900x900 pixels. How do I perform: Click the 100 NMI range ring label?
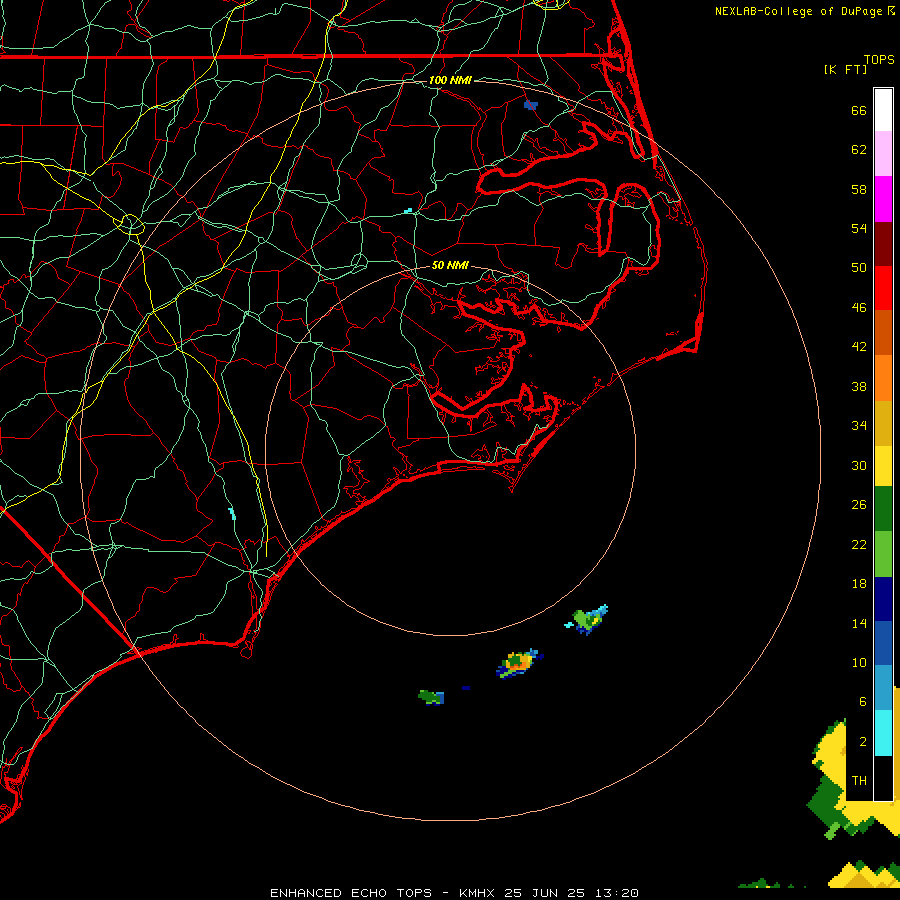coord(450,80)
